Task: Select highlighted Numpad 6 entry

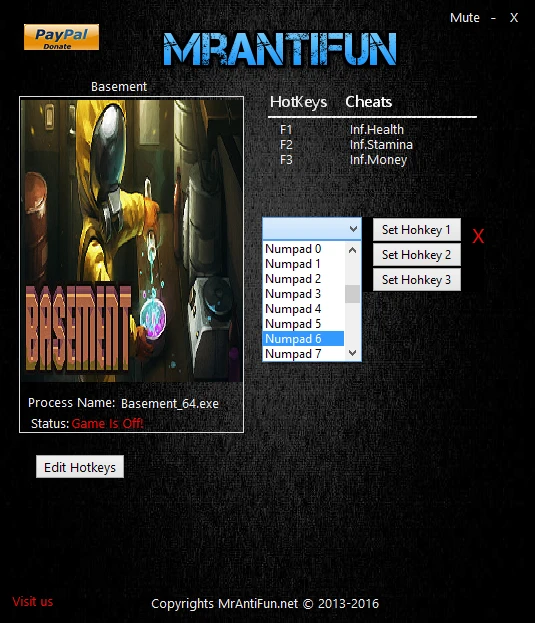Action: point(303,339)
